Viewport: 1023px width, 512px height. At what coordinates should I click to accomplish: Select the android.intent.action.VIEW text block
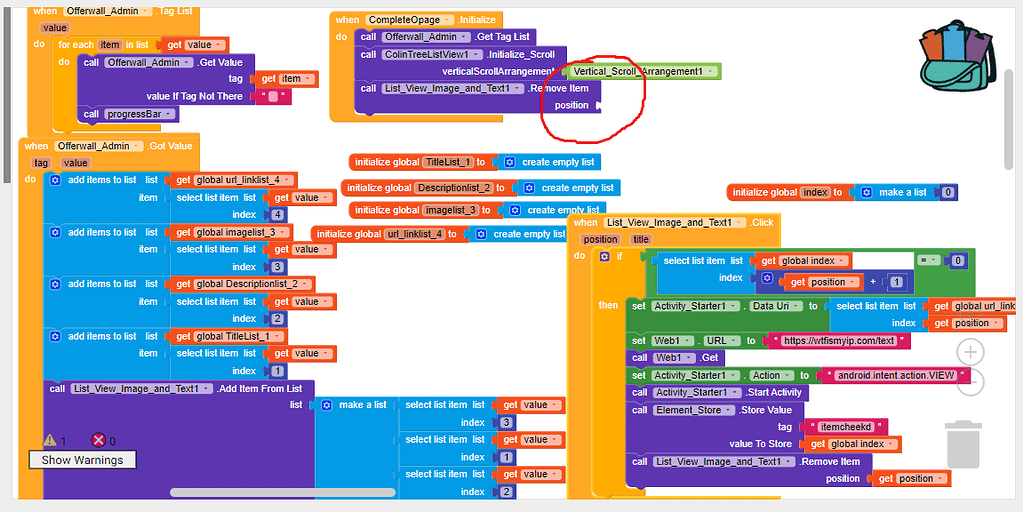click(x=896, y=375)
